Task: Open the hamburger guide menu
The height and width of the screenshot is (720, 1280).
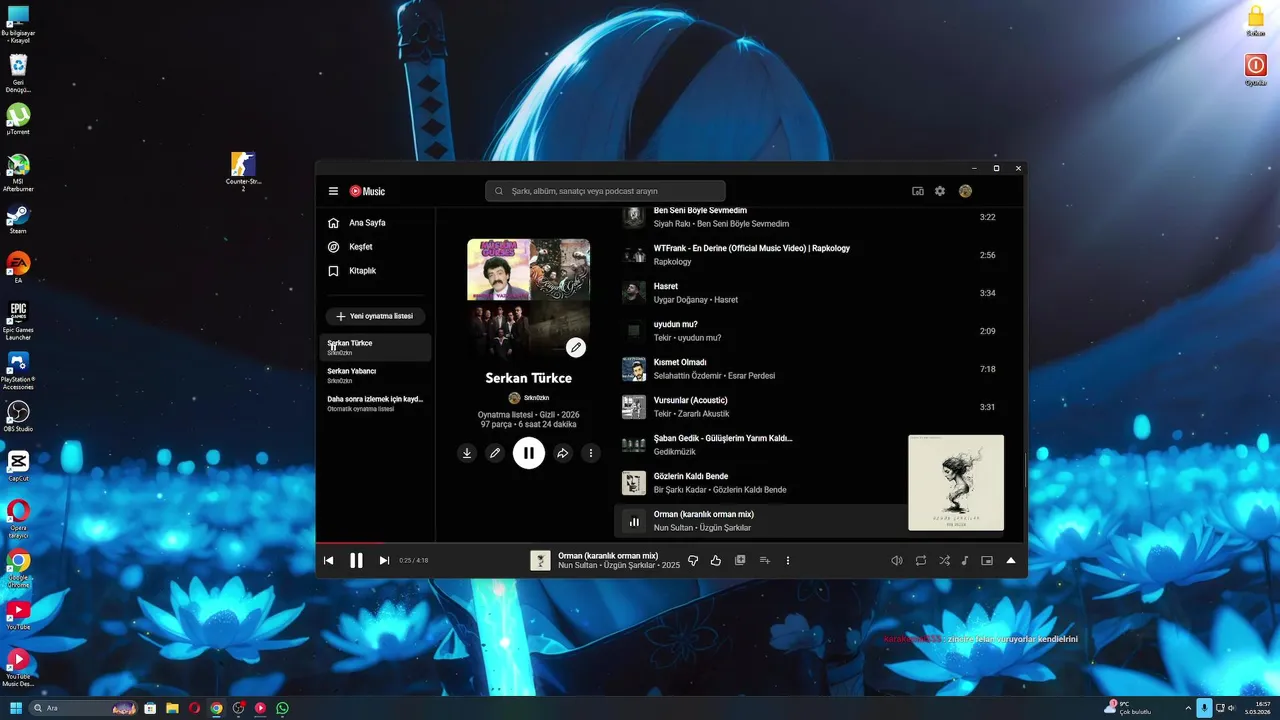Action: [333, 191]
